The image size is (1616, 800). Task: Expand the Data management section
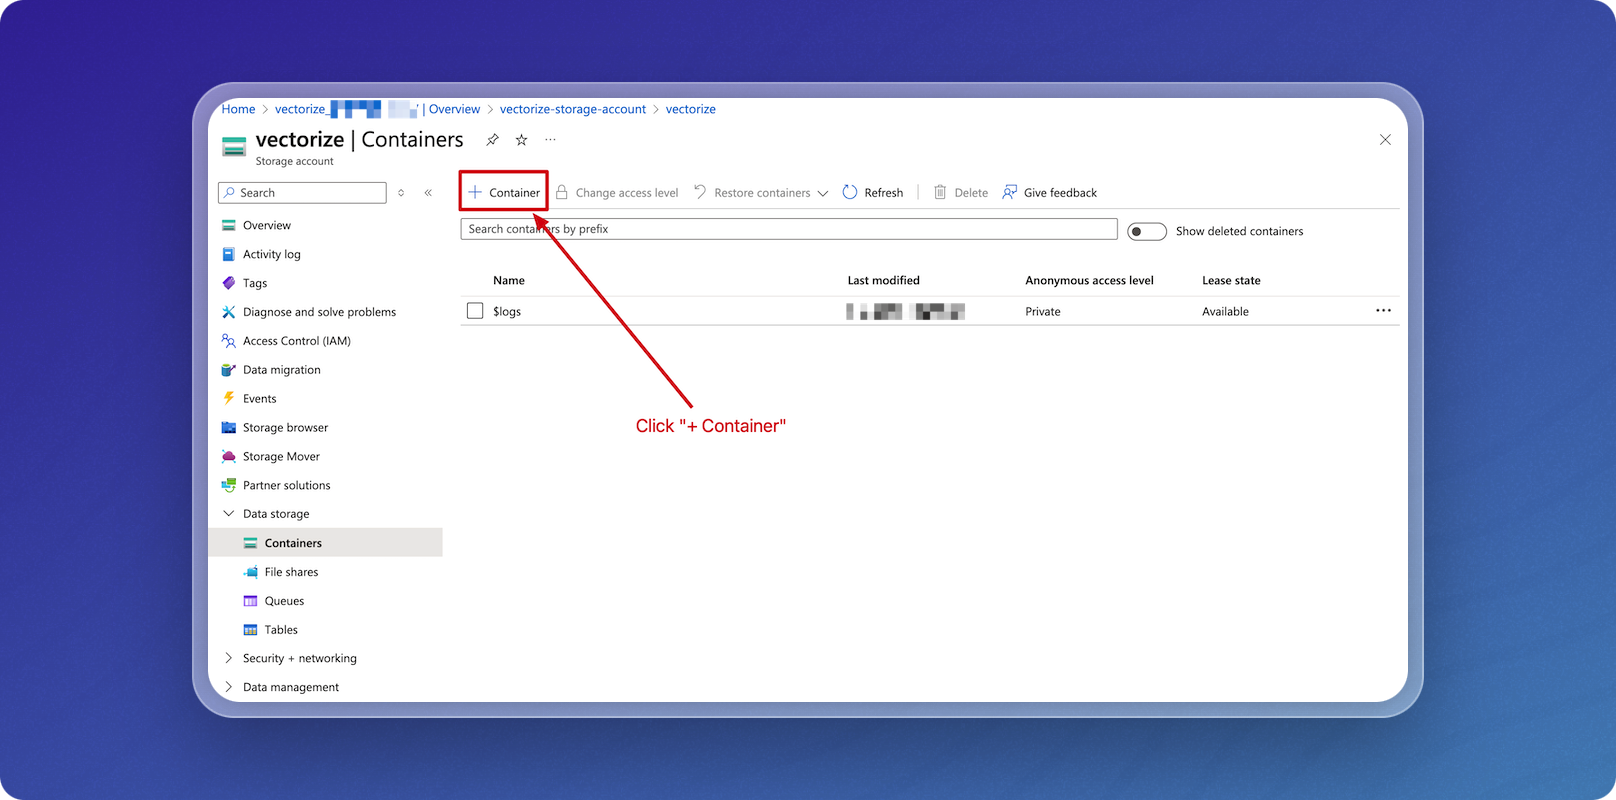229,687
